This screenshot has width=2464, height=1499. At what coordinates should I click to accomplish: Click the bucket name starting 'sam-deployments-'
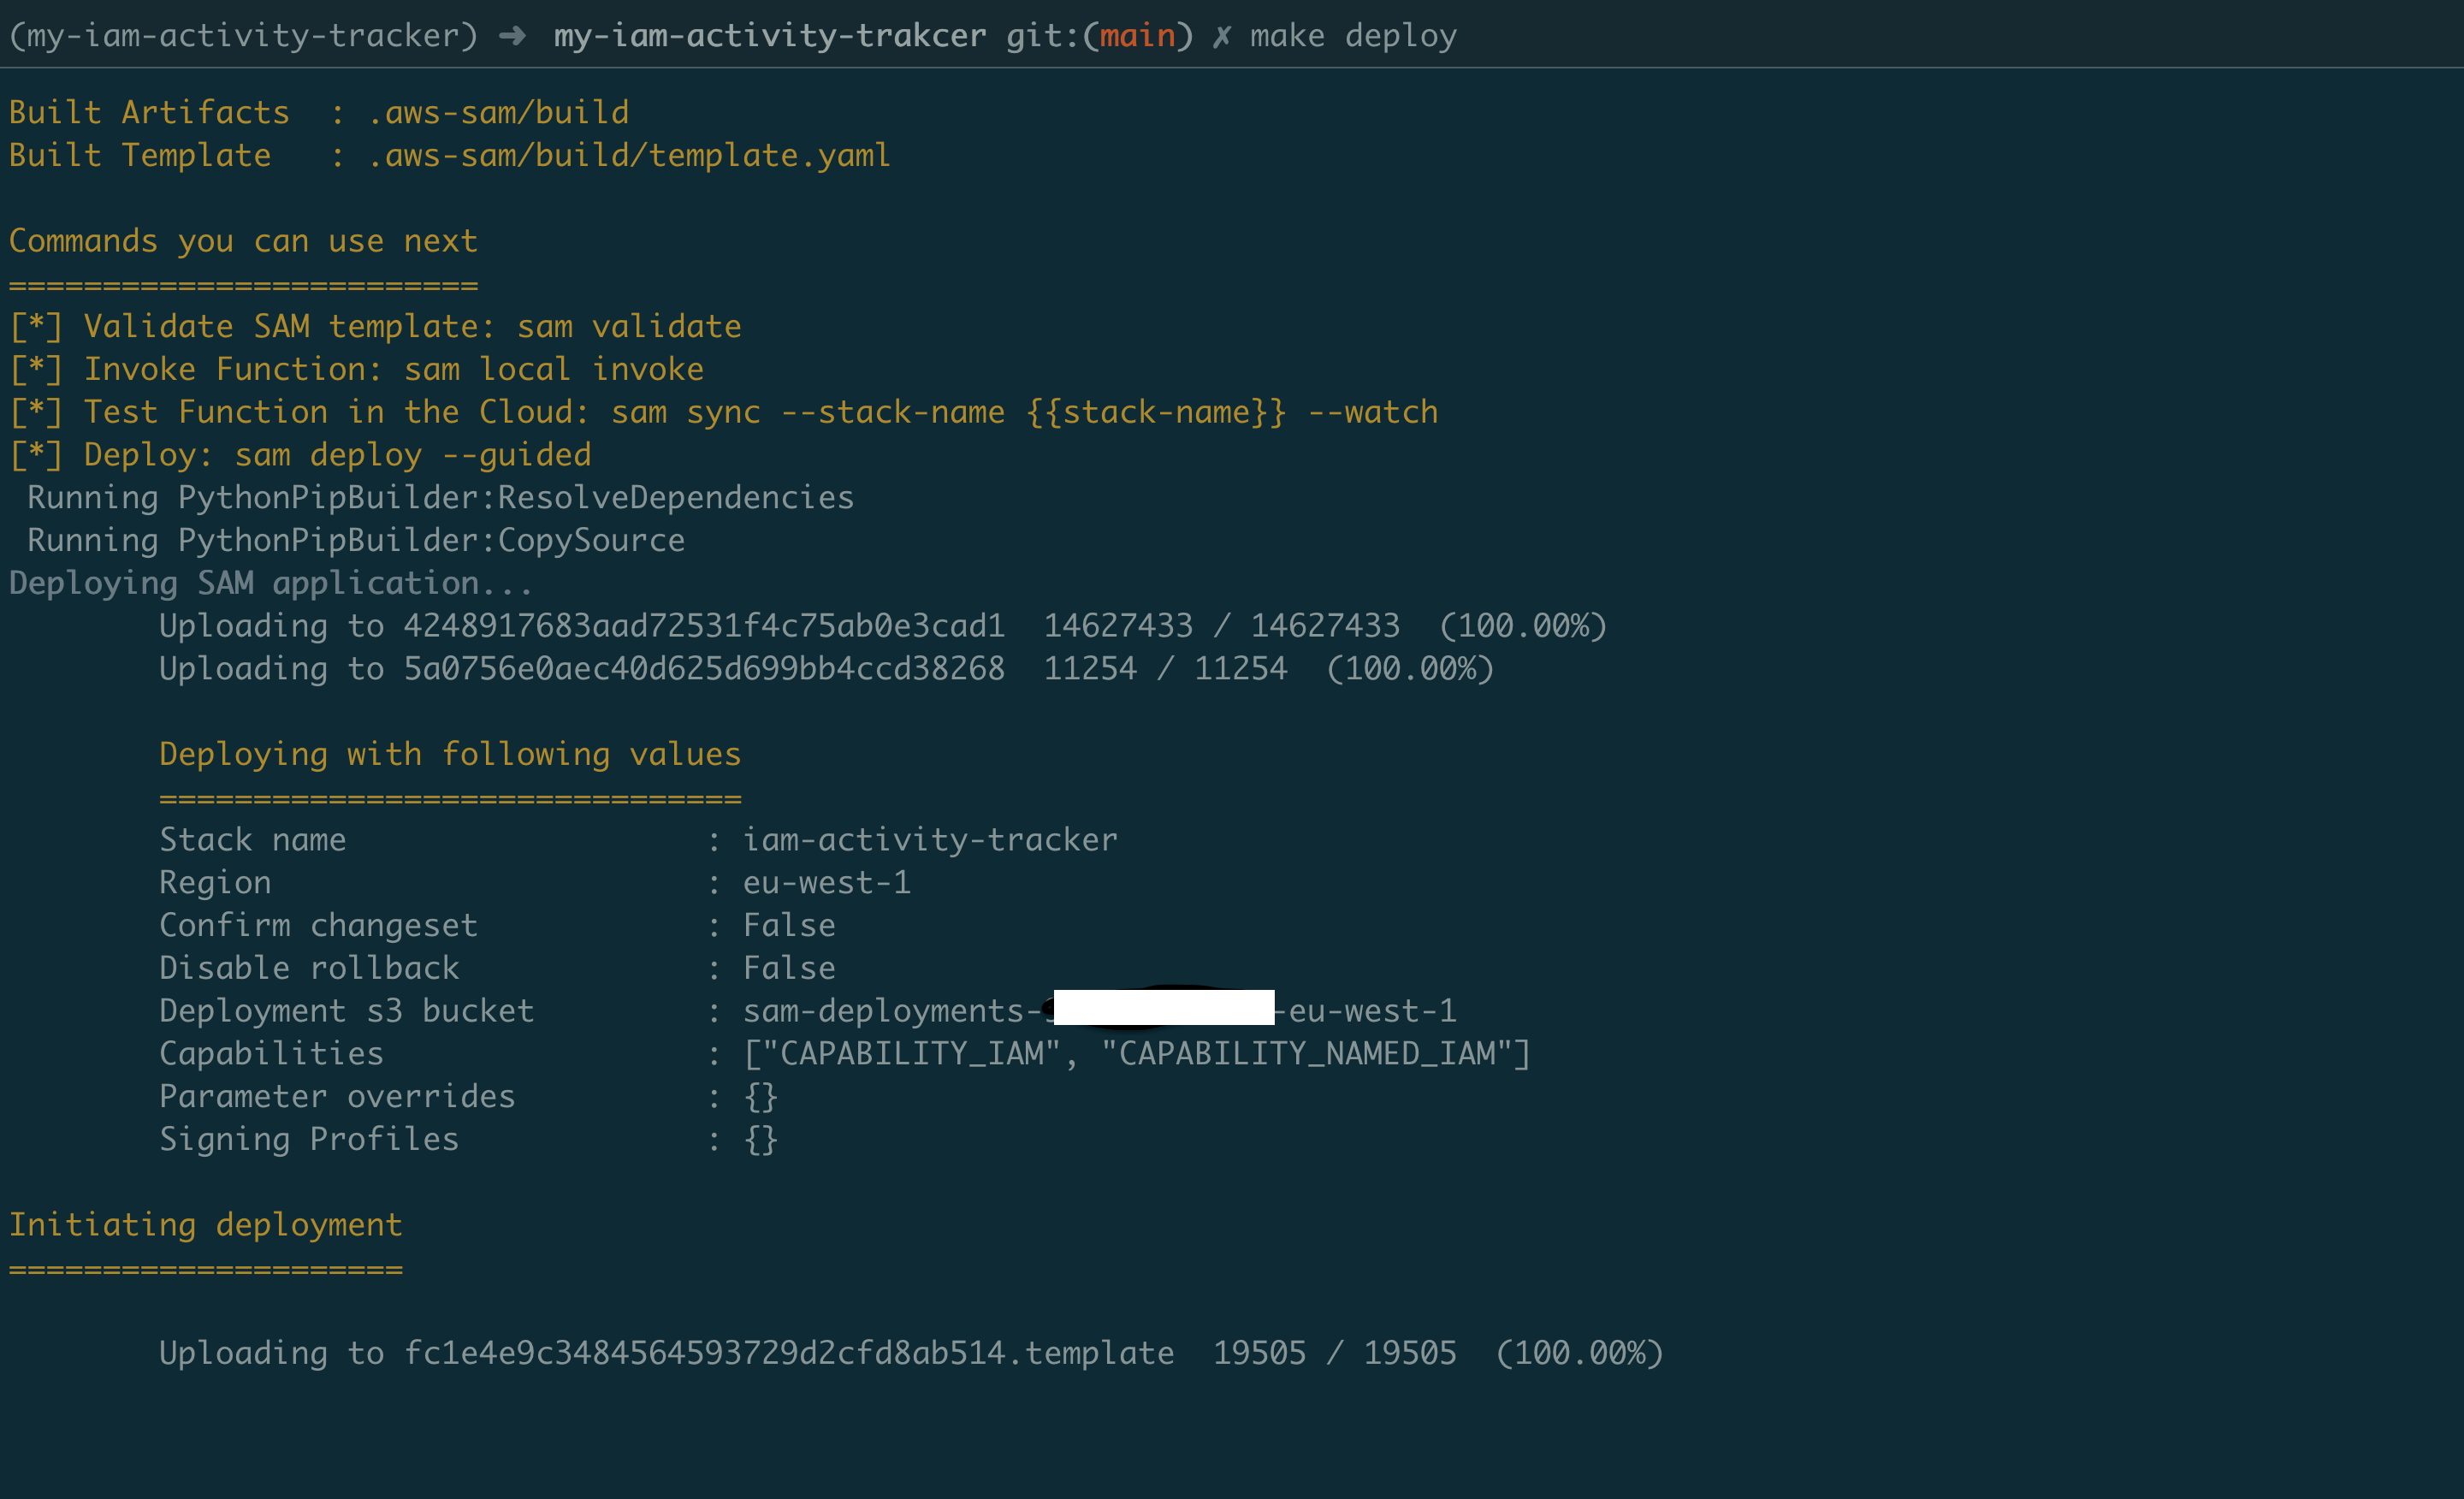point(1100,1011)
